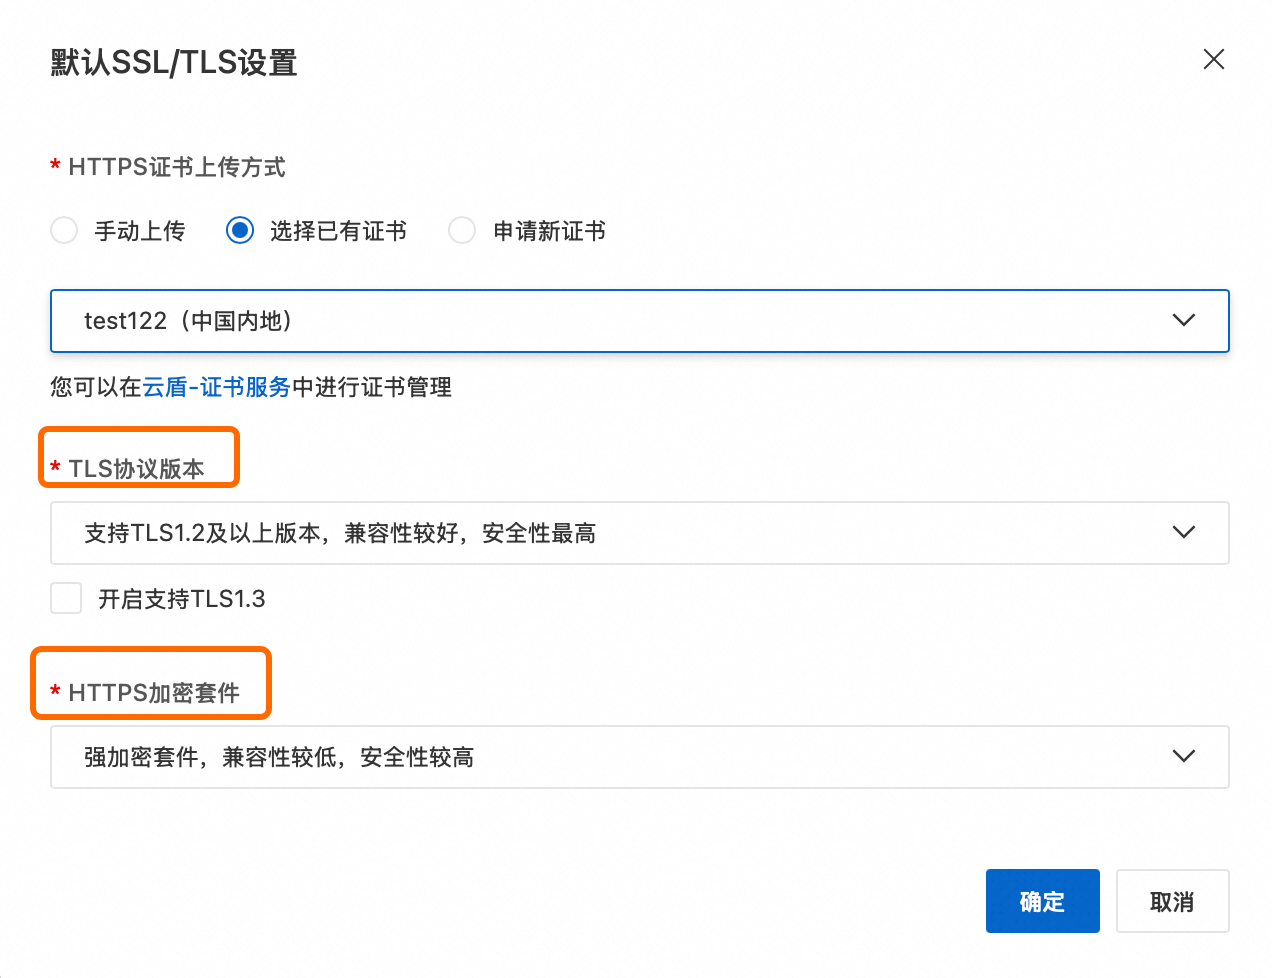Select the 手动上传 radio button
This screenshot has width=1272, height=978.
coord(64,231)
